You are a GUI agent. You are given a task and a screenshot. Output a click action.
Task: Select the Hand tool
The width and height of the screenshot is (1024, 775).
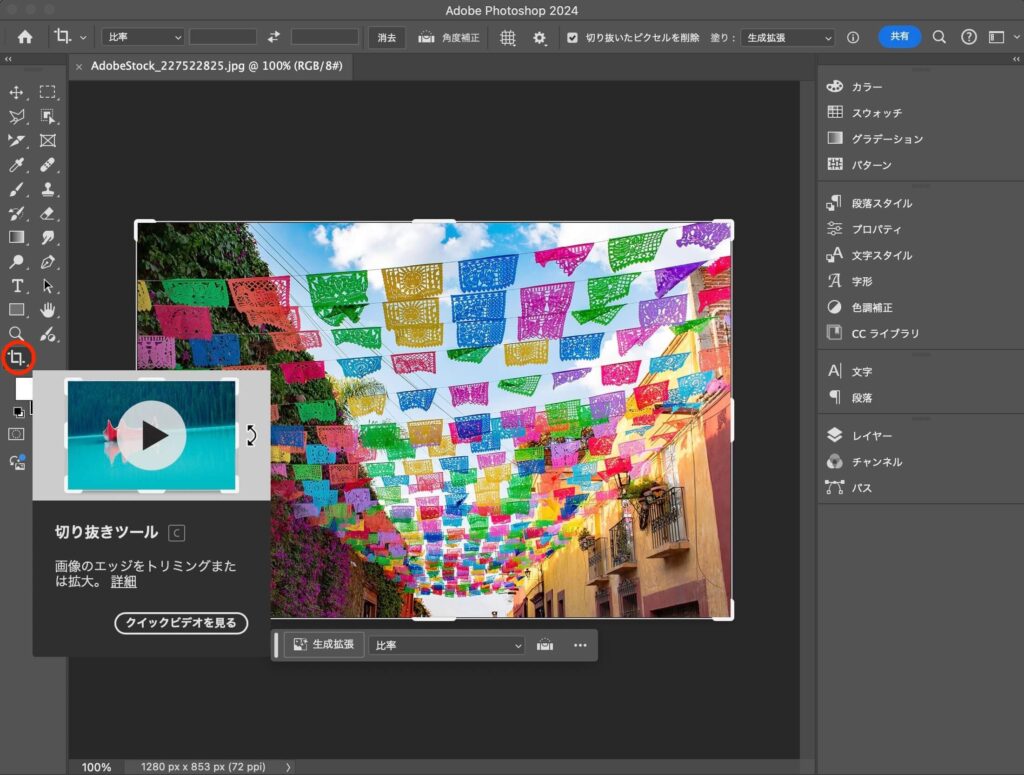pos(47,310)
